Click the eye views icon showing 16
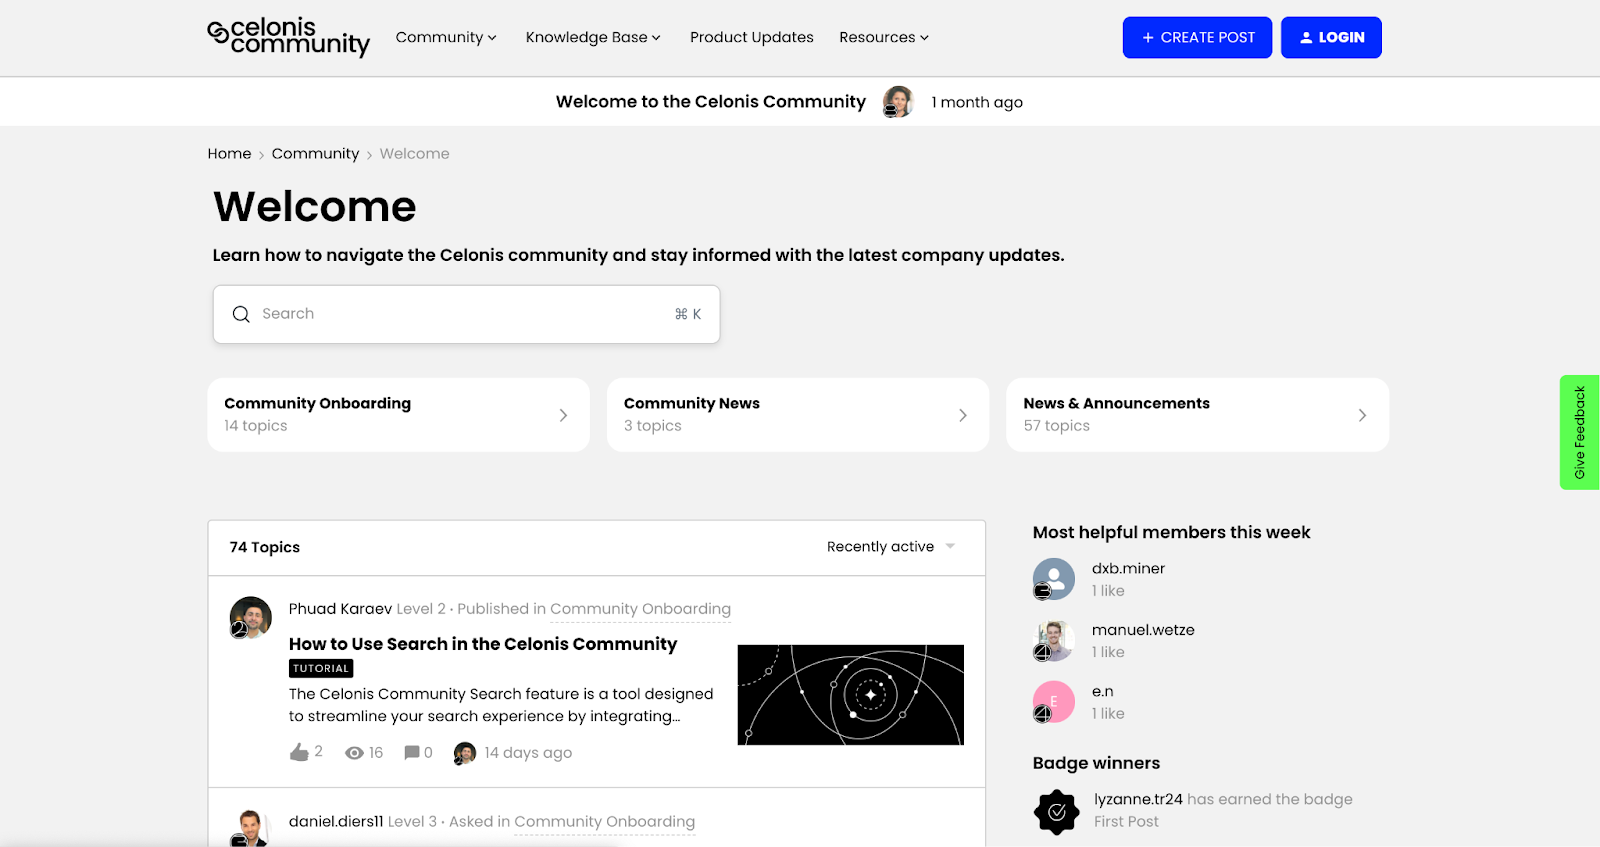The height and width of the screenshot is (847, 1600). point(354,753)
